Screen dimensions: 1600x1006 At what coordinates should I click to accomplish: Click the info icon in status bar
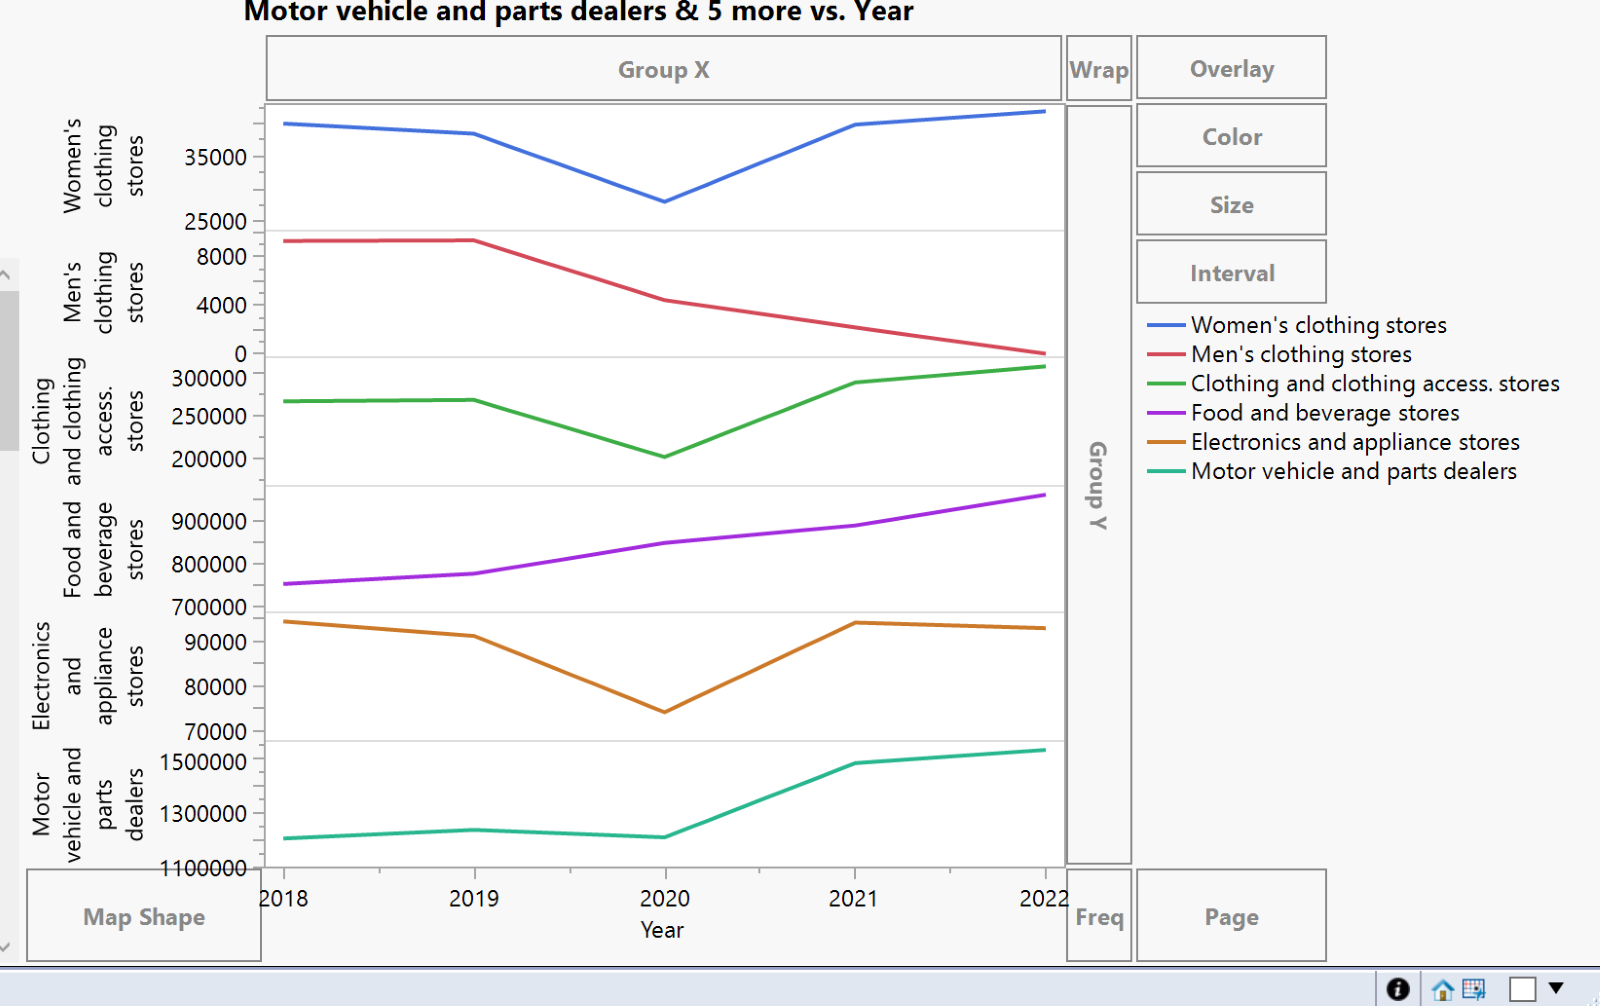point(1398,989)
